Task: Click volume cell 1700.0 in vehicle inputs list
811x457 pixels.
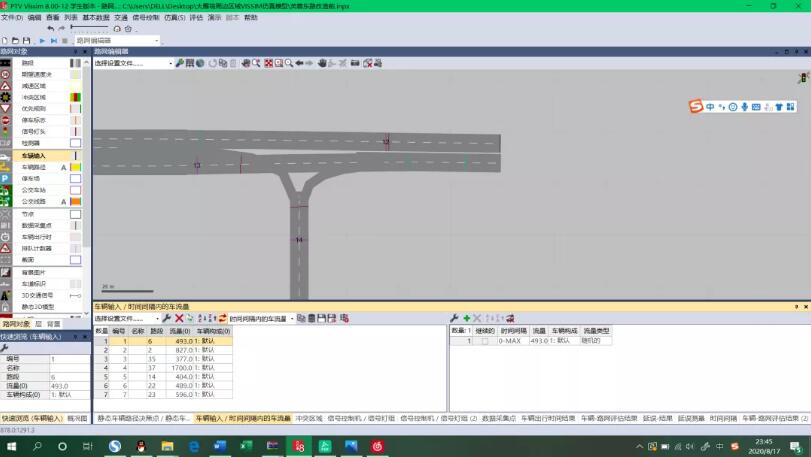Action: 179,368
